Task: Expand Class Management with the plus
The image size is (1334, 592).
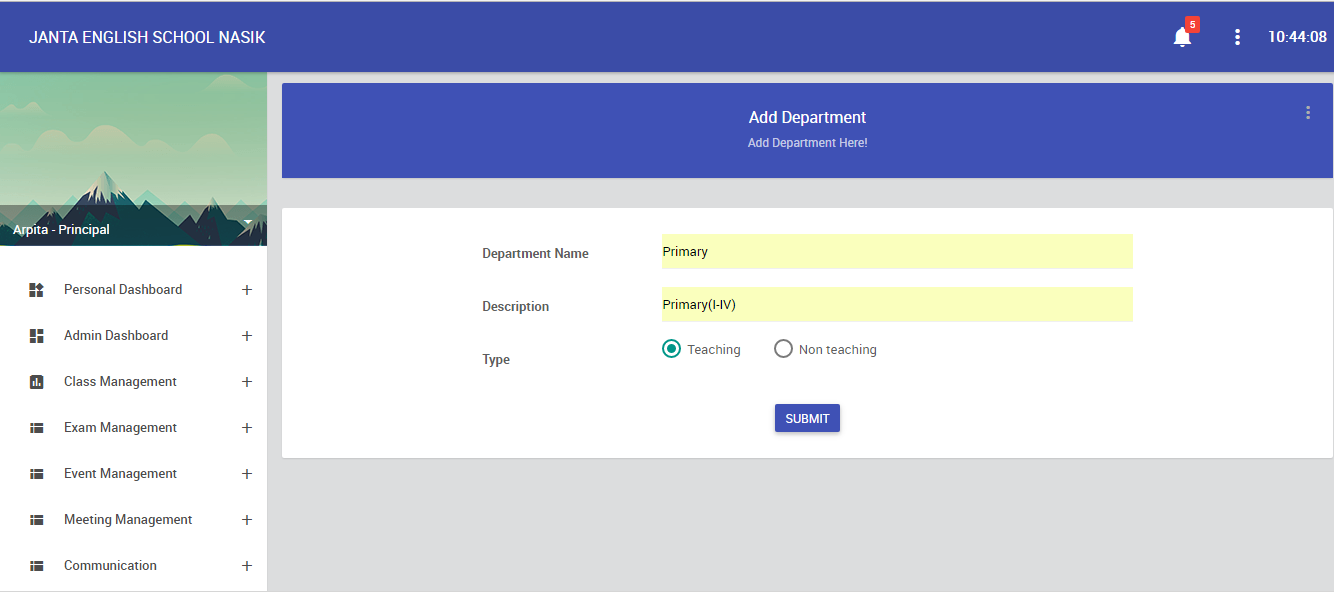Action: tap(247, 382)
